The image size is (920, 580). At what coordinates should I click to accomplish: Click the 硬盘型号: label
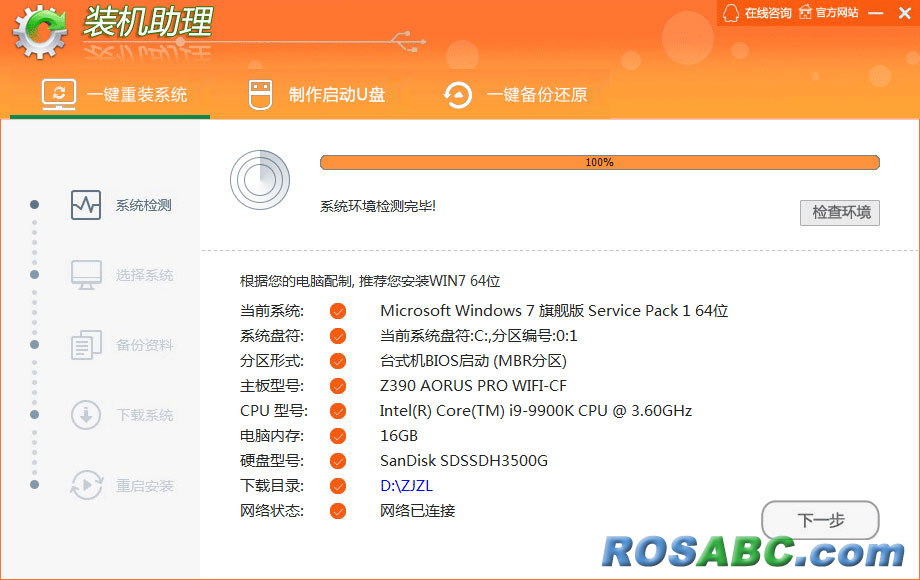[x=272, y=461]
